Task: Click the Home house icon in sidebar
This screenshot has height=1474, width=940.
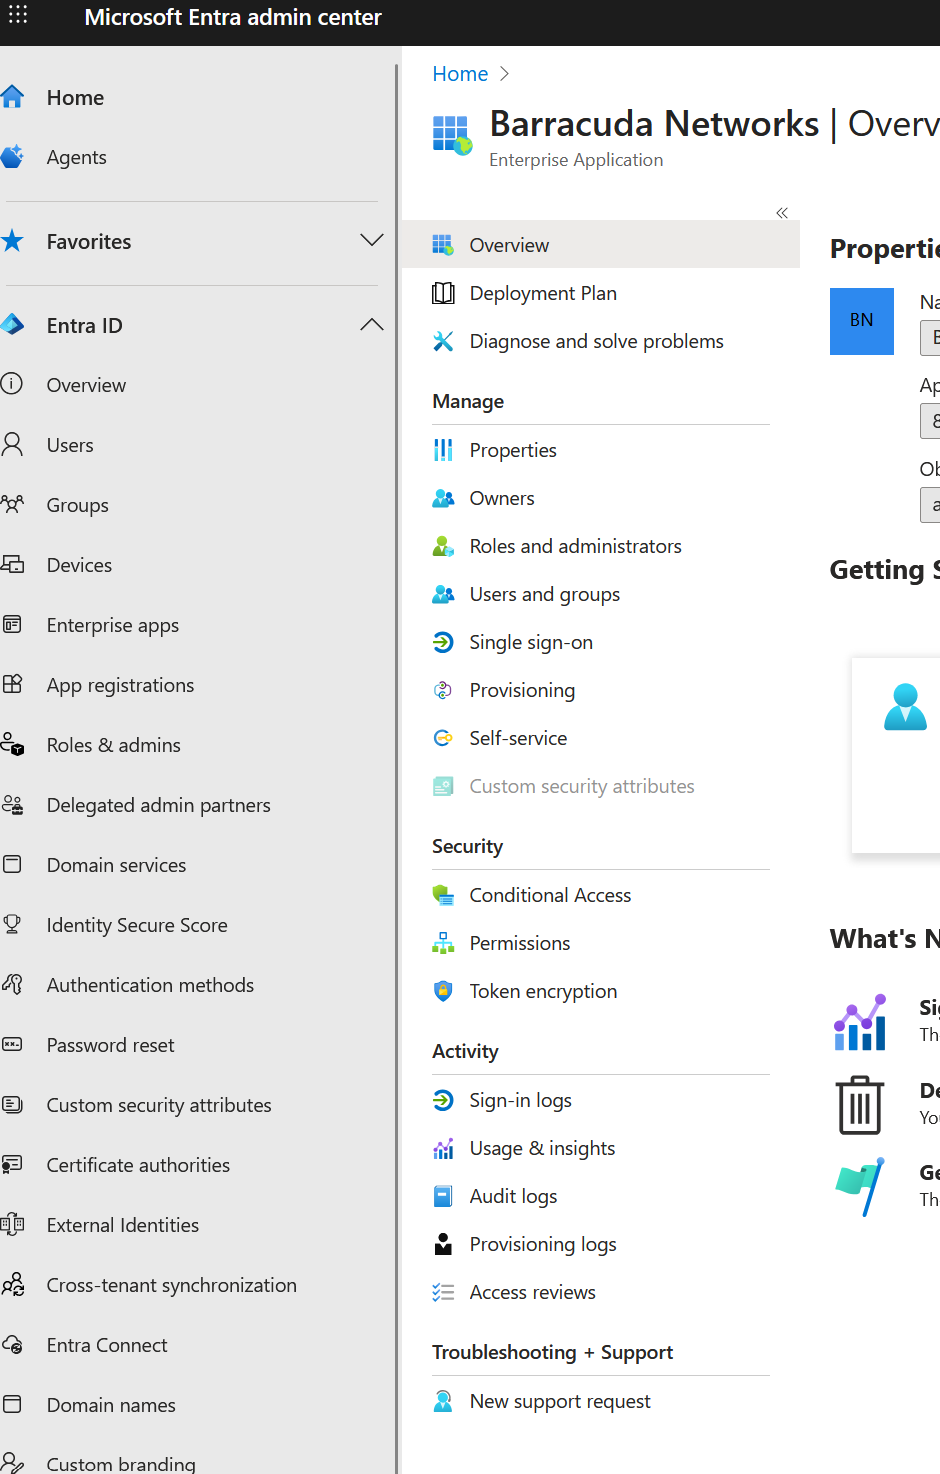Action: (12, 97)
